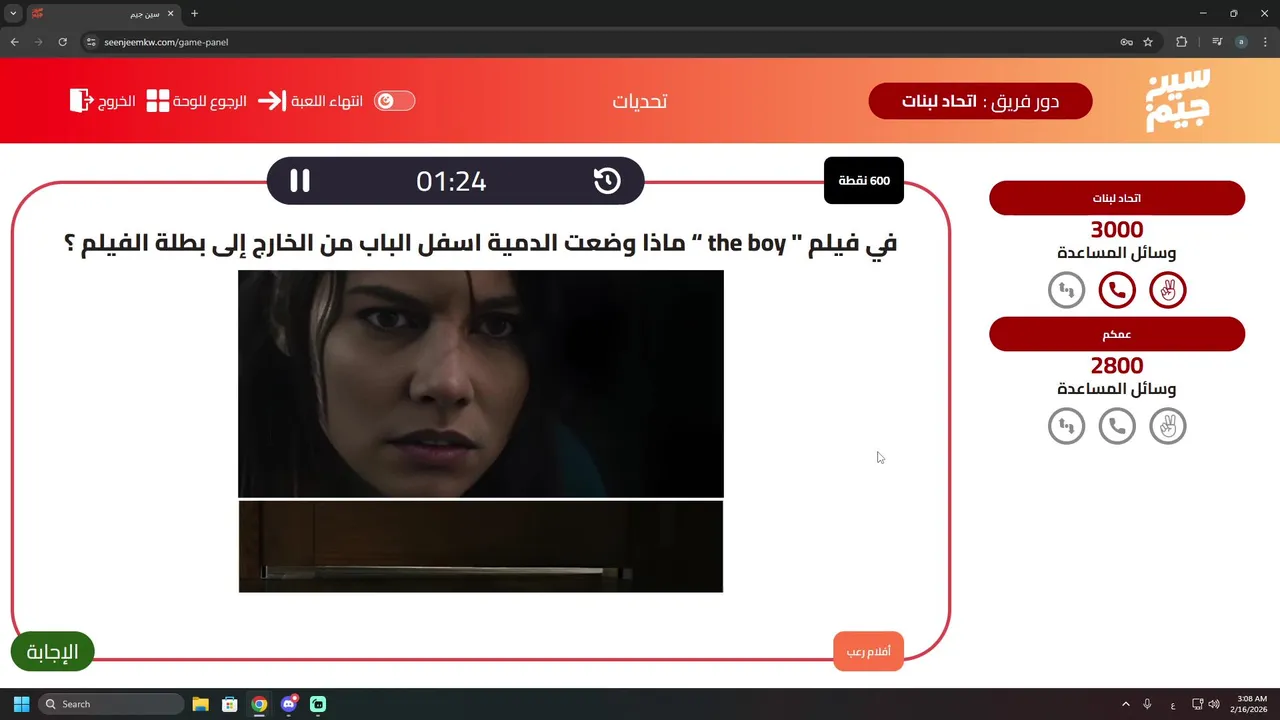The image size is (1280, 720).
Task: Use اتحاد لبنات swap lifeline icon
Action: tap(1066, 290)
